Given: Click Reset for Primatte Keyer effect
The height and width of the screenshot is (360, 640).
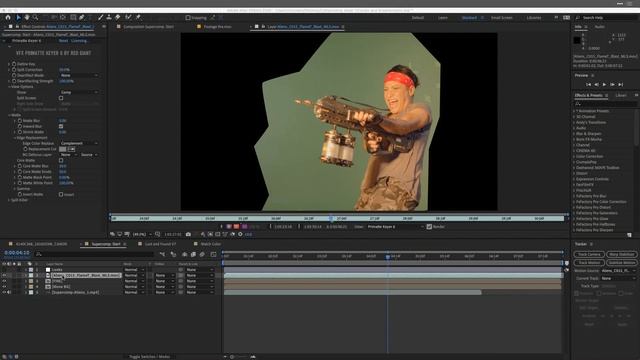Looking at the screenshot, I should coord(63,41).
